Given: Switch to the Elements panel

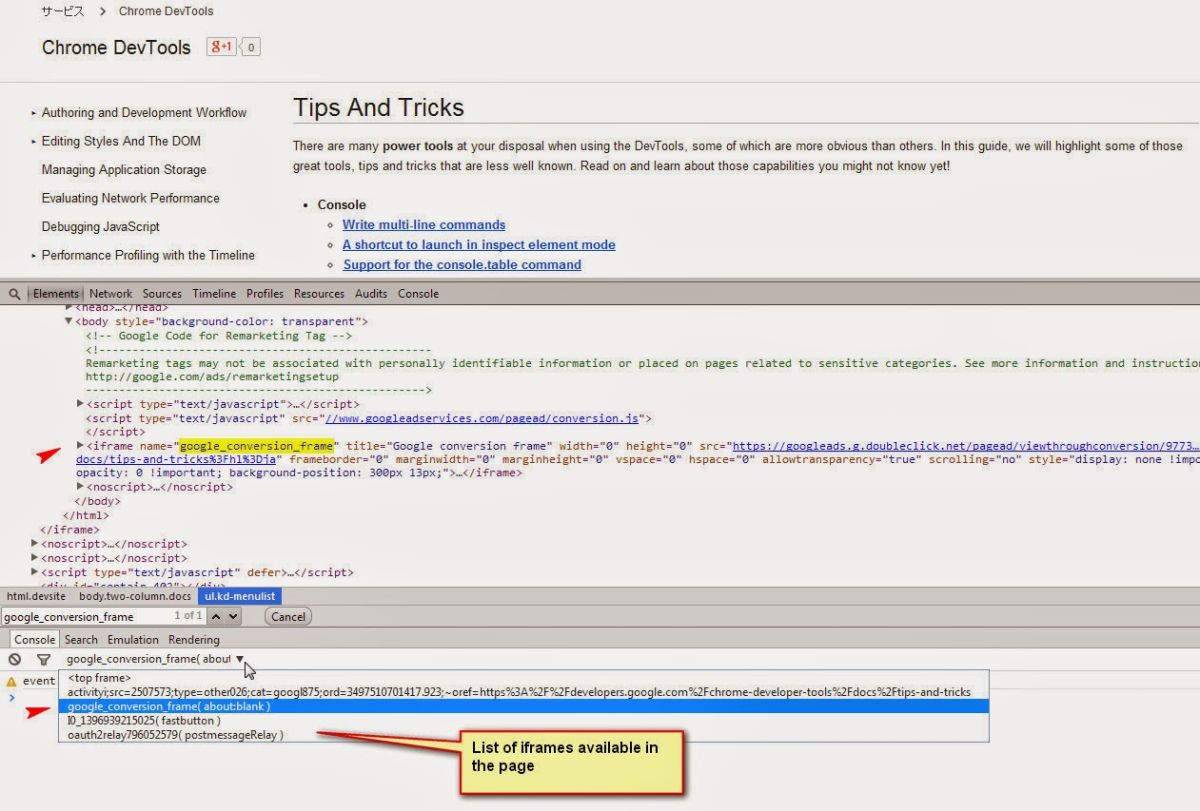Looking at the screenshot, I should (56, 294).
